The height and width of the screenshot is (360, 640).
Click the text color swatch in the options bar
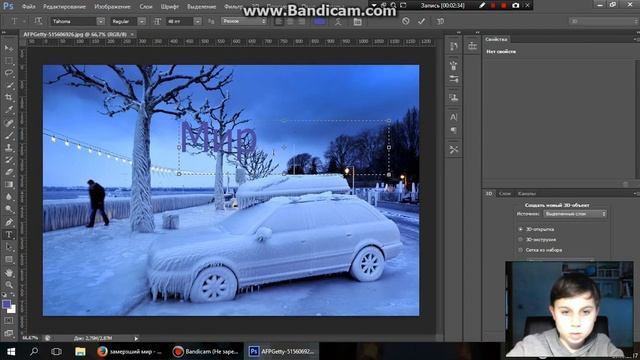pyautogui.click(x=320, y=21)
